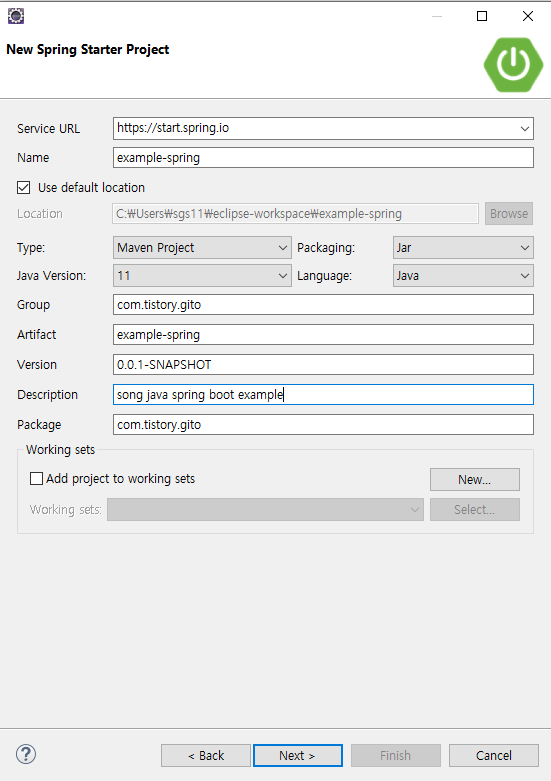Focus the Artifact field

(x=323, y=335)
